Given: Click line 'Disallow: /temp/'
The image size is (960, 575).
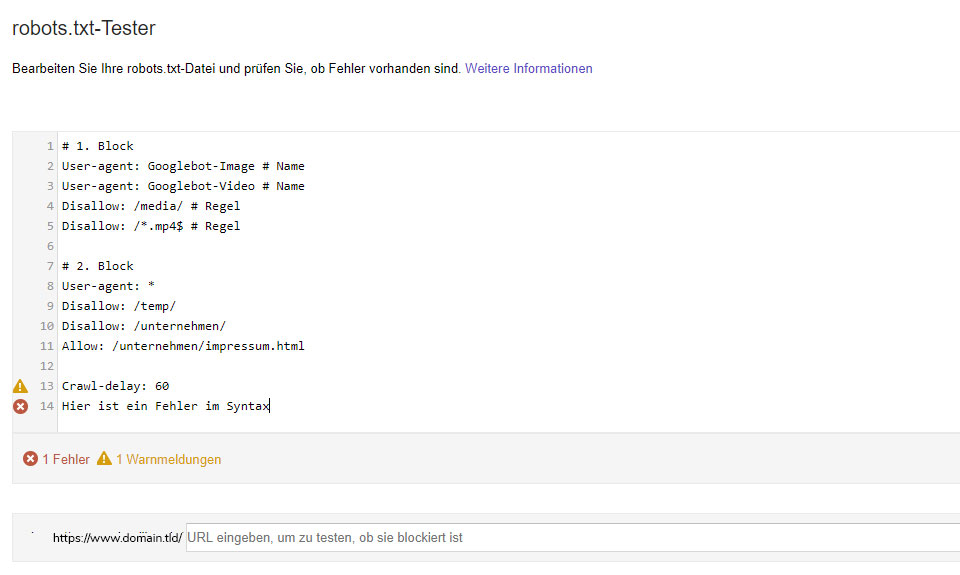Looking at the screenshot, I should point(119,306).
